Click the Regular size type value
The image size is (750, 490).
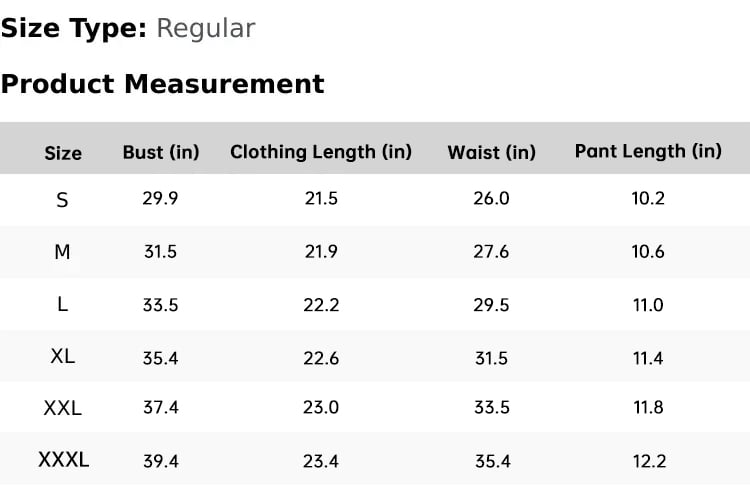point(205,29)
